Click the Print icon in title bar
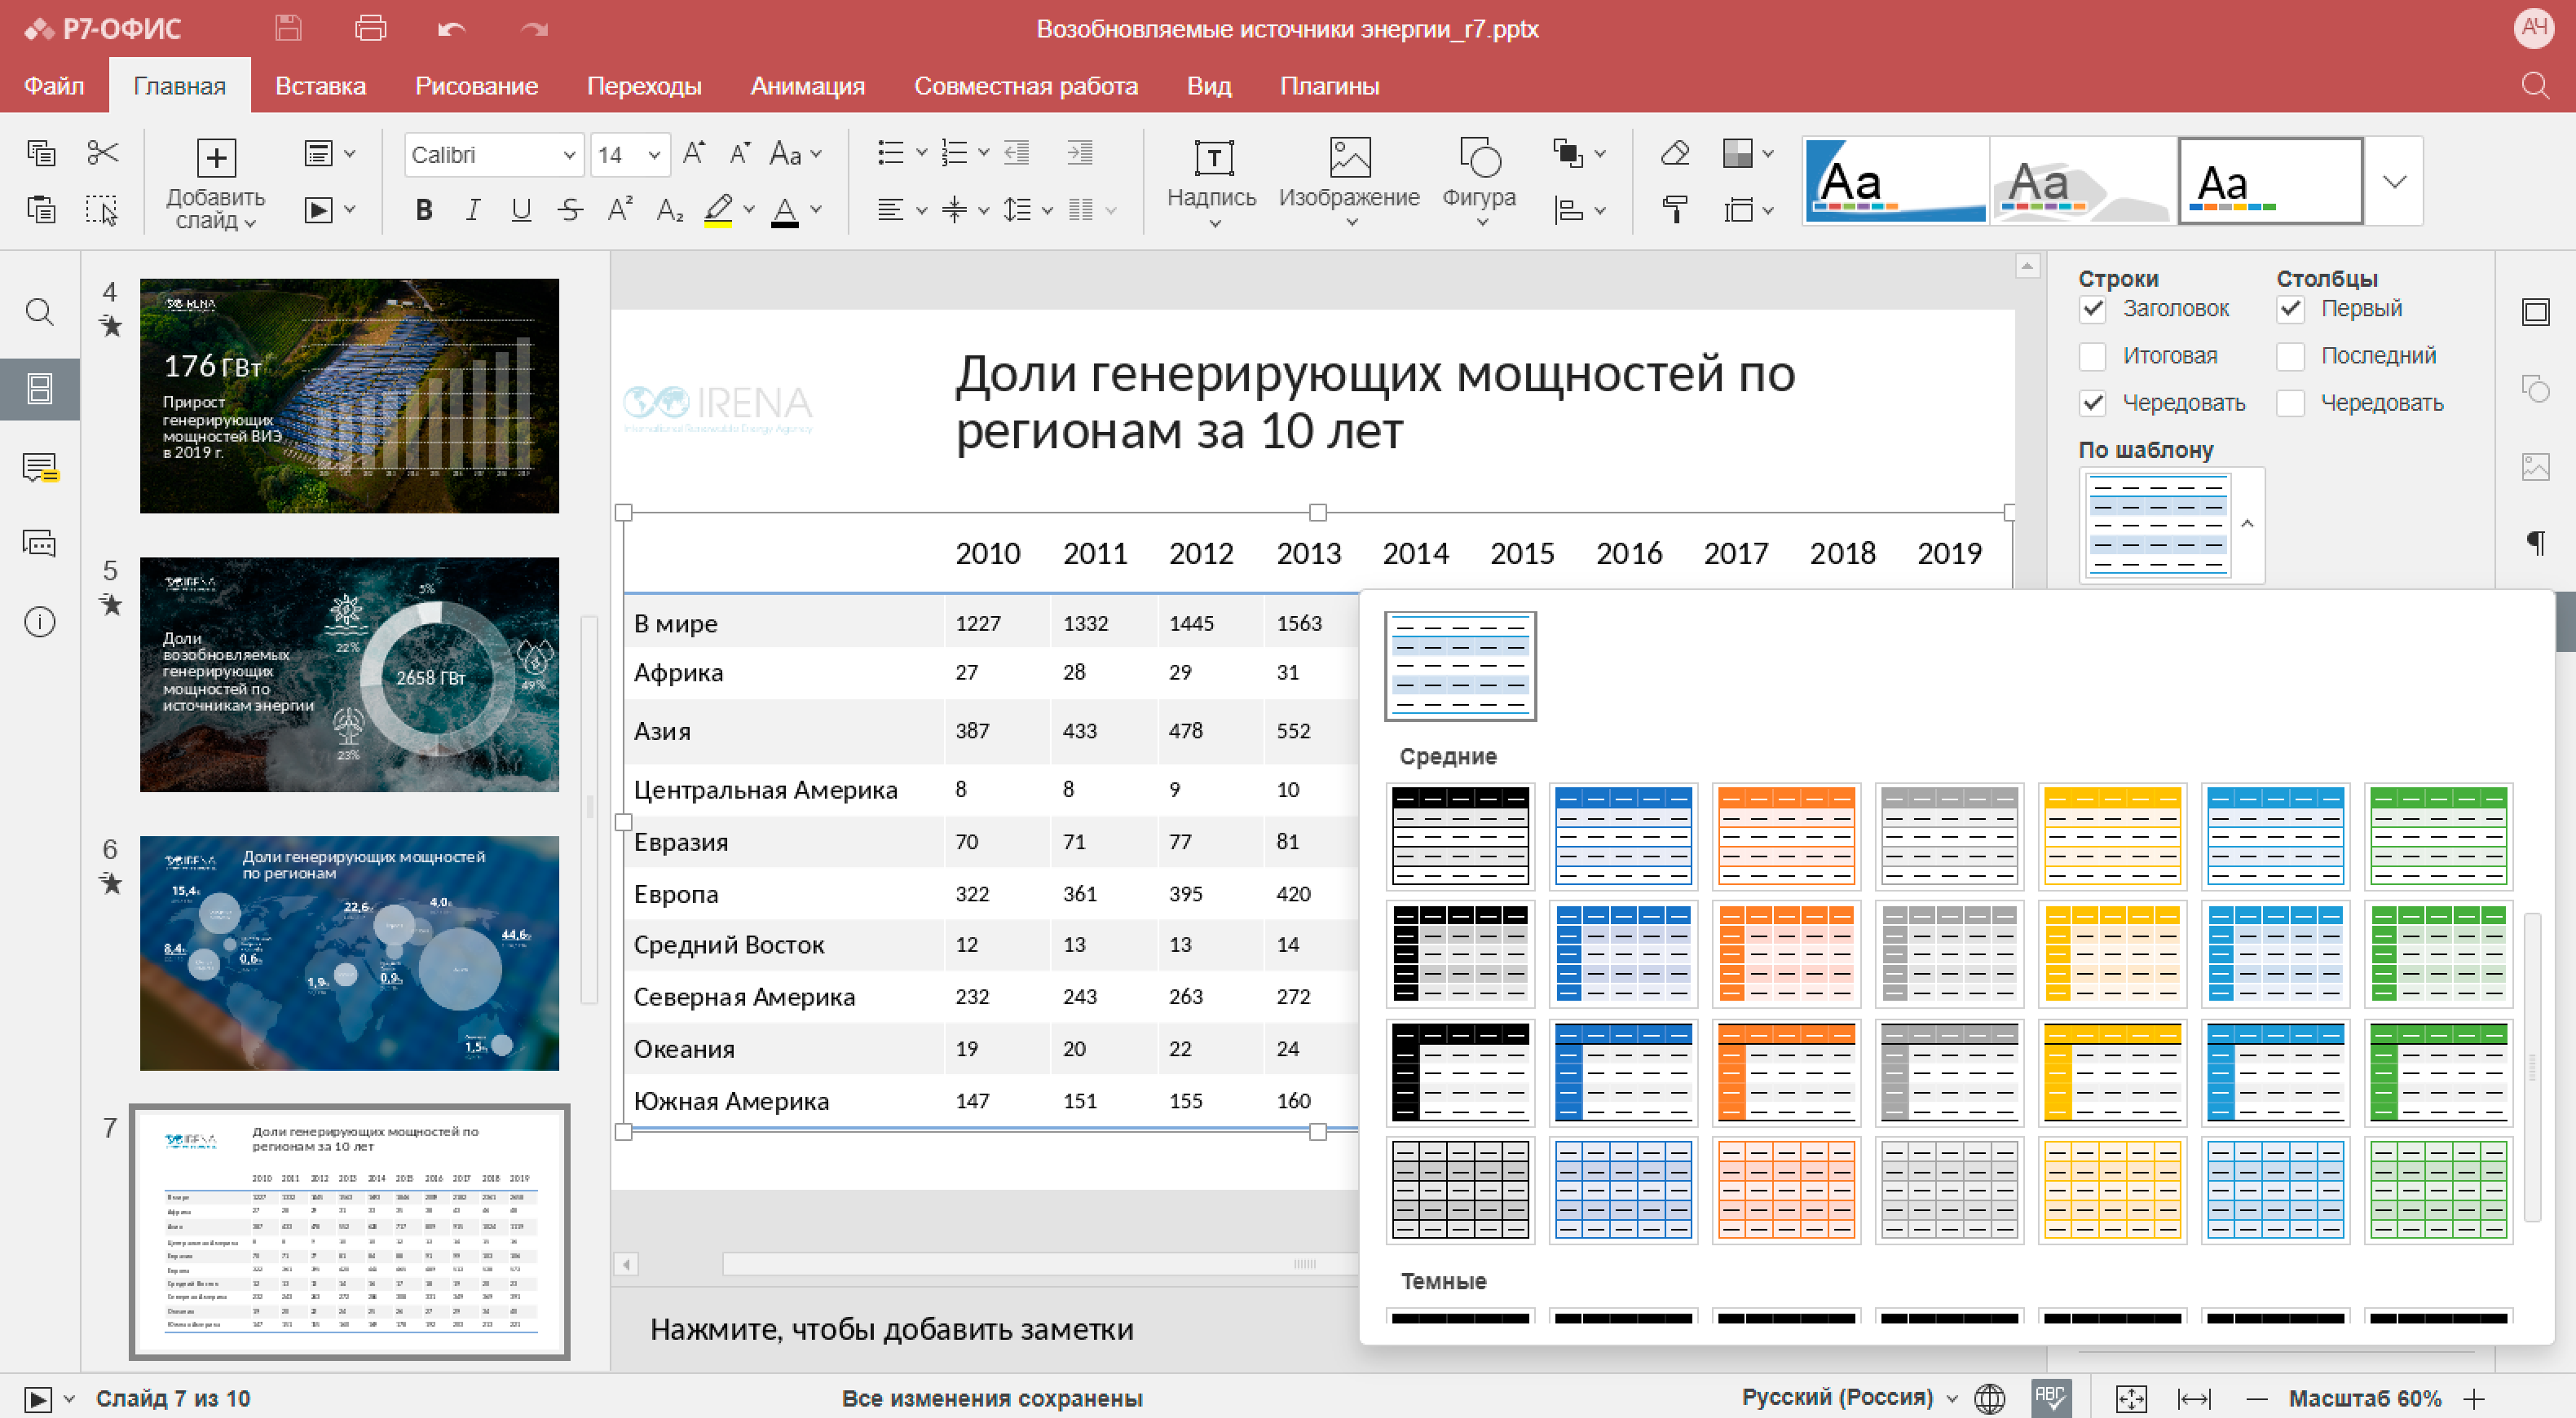The height and width of the screenshot is (1418, 2576). pos(370,28)
